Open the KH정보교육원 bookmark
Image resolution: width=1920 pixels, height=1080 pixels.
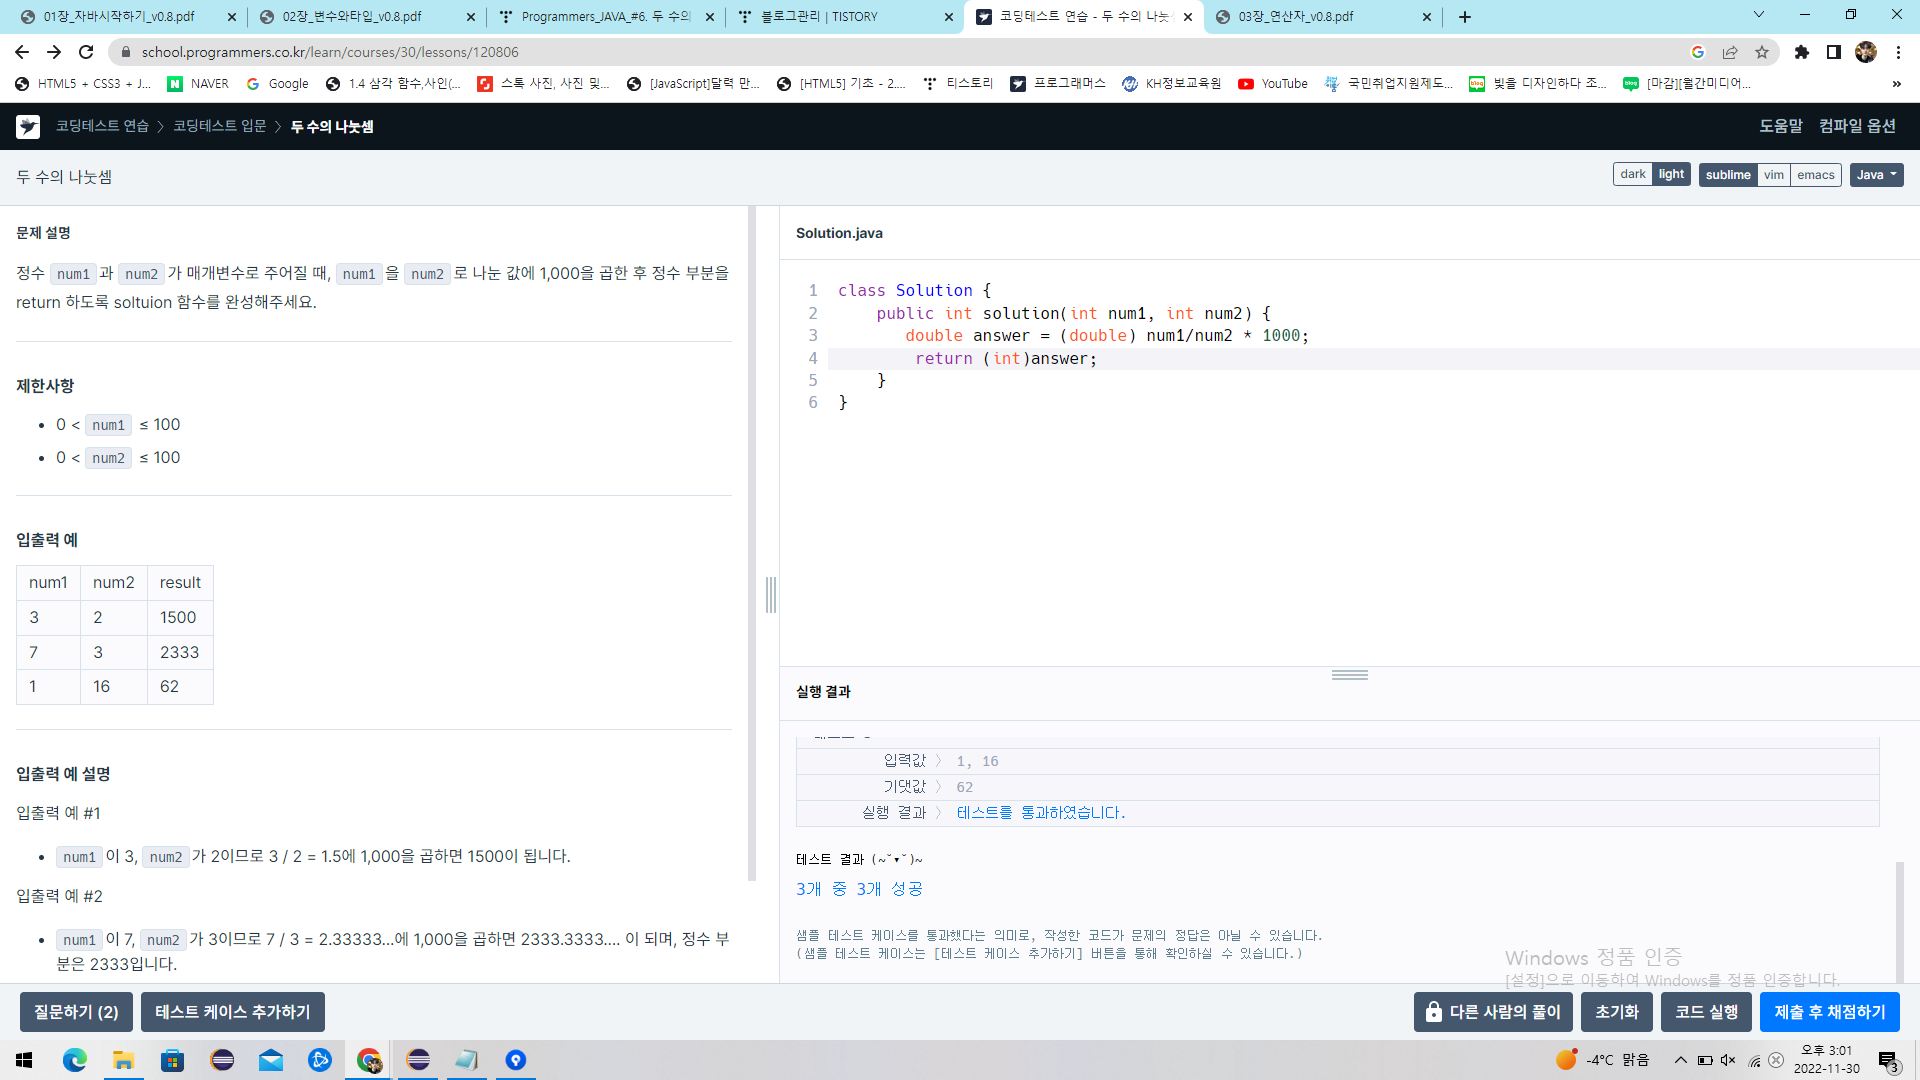point(1170,84)
